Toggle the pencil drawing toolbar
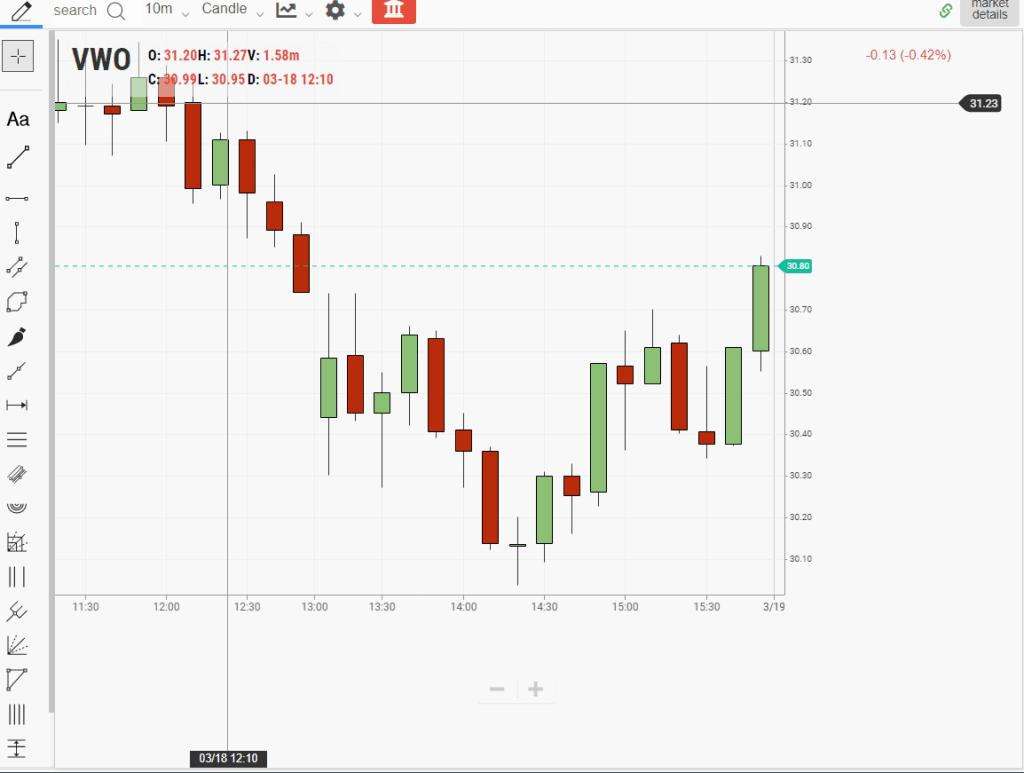The width and height of the screenshot is (1024, 773). [x=20, y=11]
